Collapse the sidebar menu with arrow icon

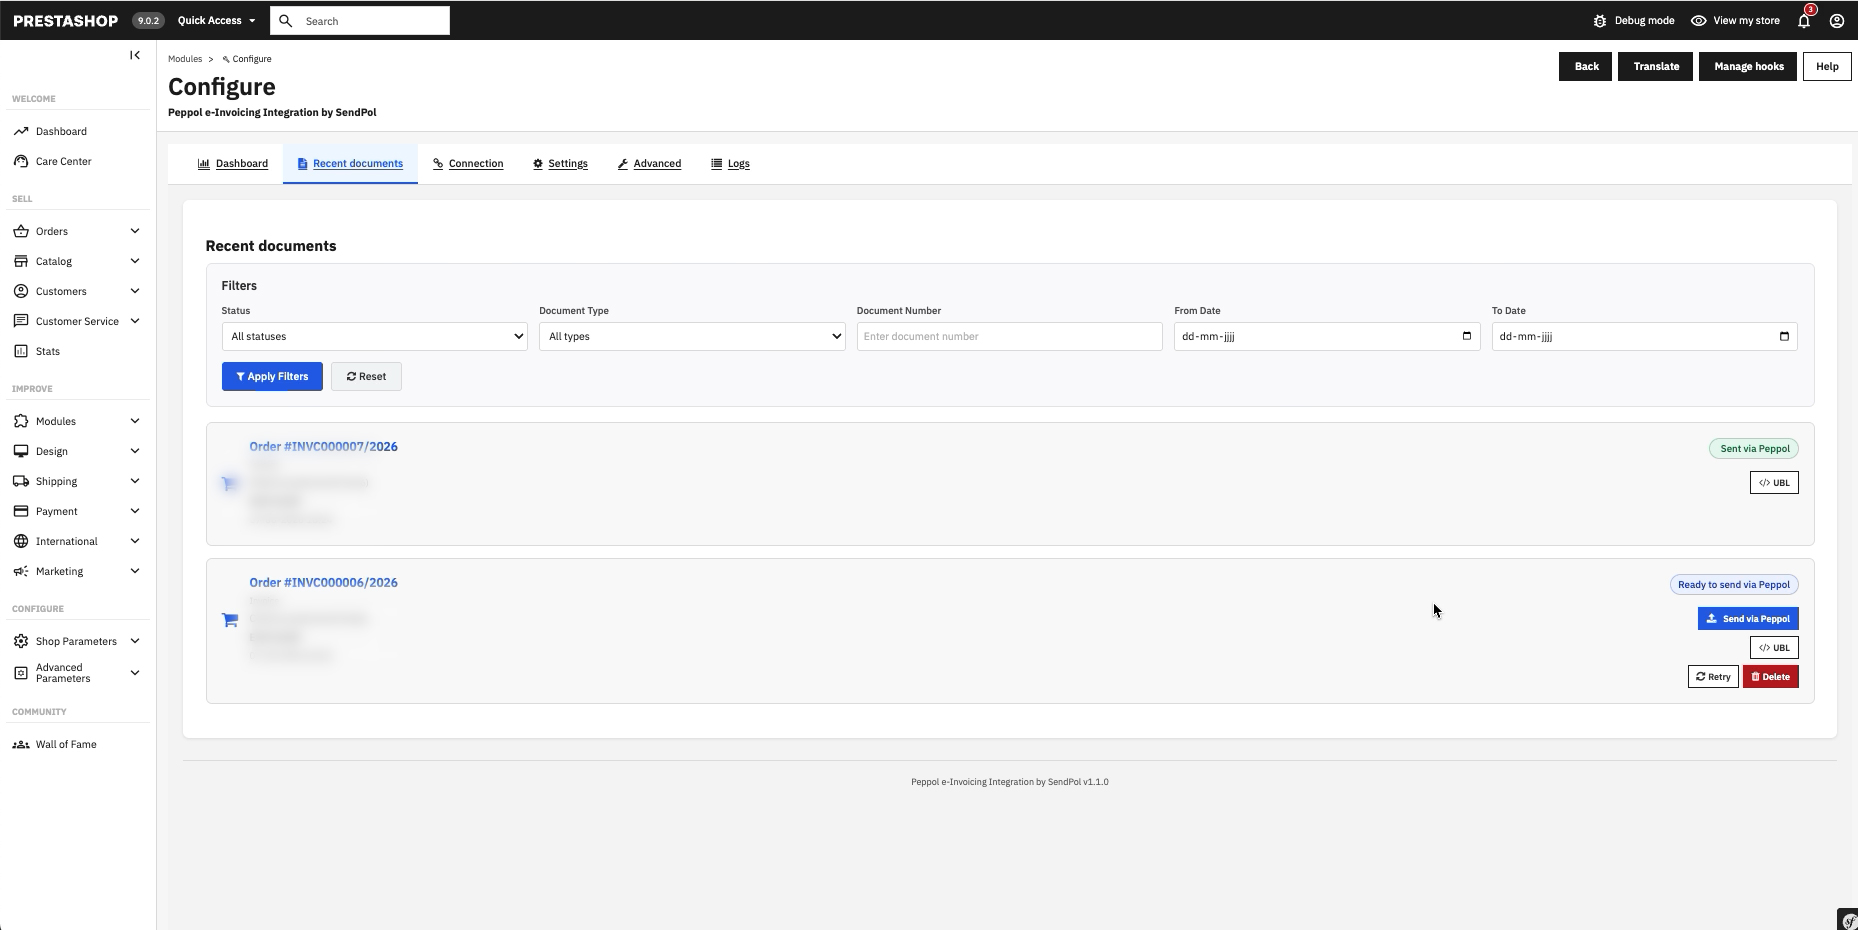pos(135,55)
